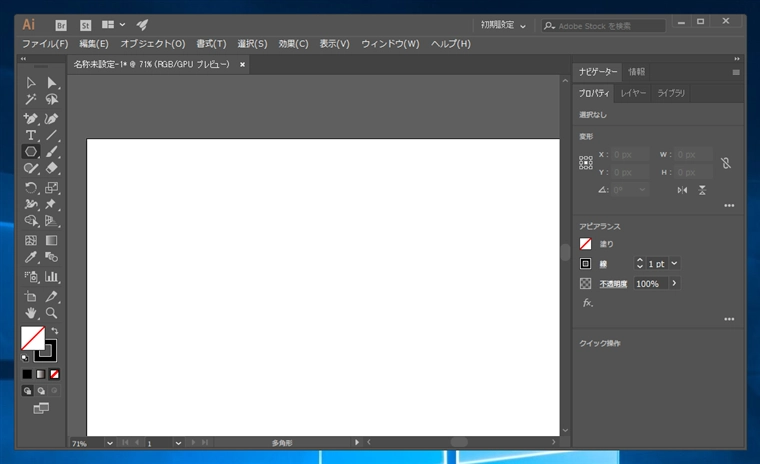Select the Zoom magnifier tool

(x=51, y=313)
